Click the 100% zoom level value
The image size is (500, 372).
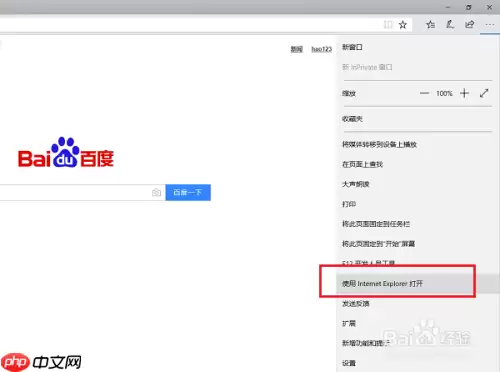[444, 94]
